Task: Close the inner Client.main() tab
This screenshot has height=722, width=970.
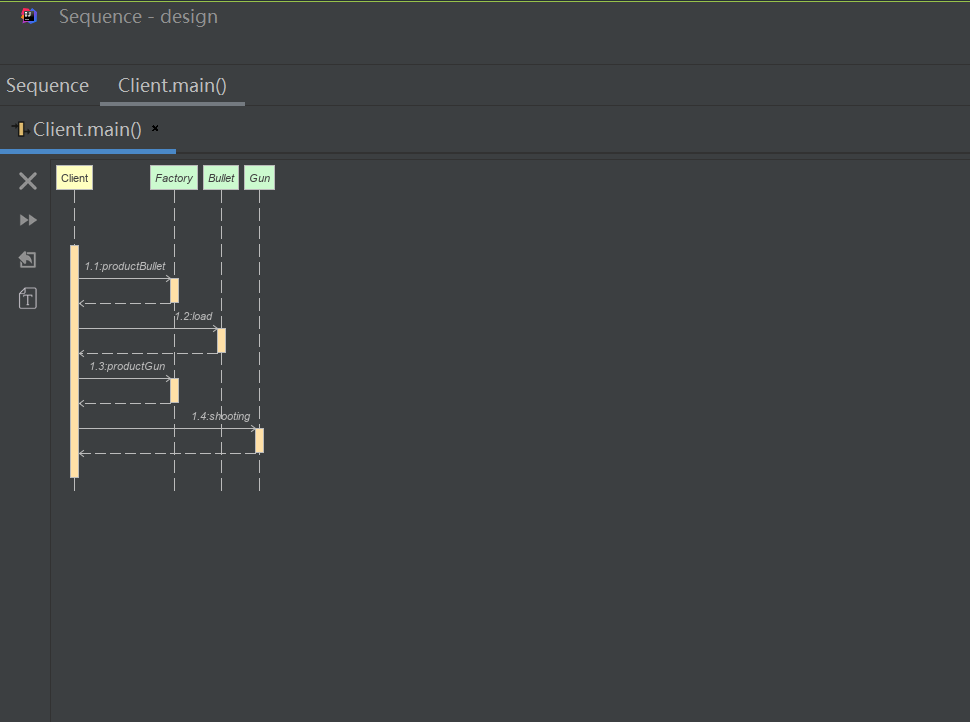Action: click(155, 129)
